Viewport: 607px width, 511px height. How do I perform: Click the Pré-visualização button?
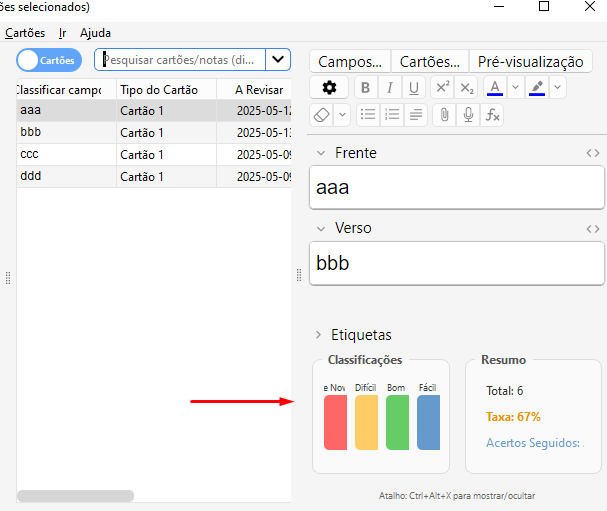[530, 62]
